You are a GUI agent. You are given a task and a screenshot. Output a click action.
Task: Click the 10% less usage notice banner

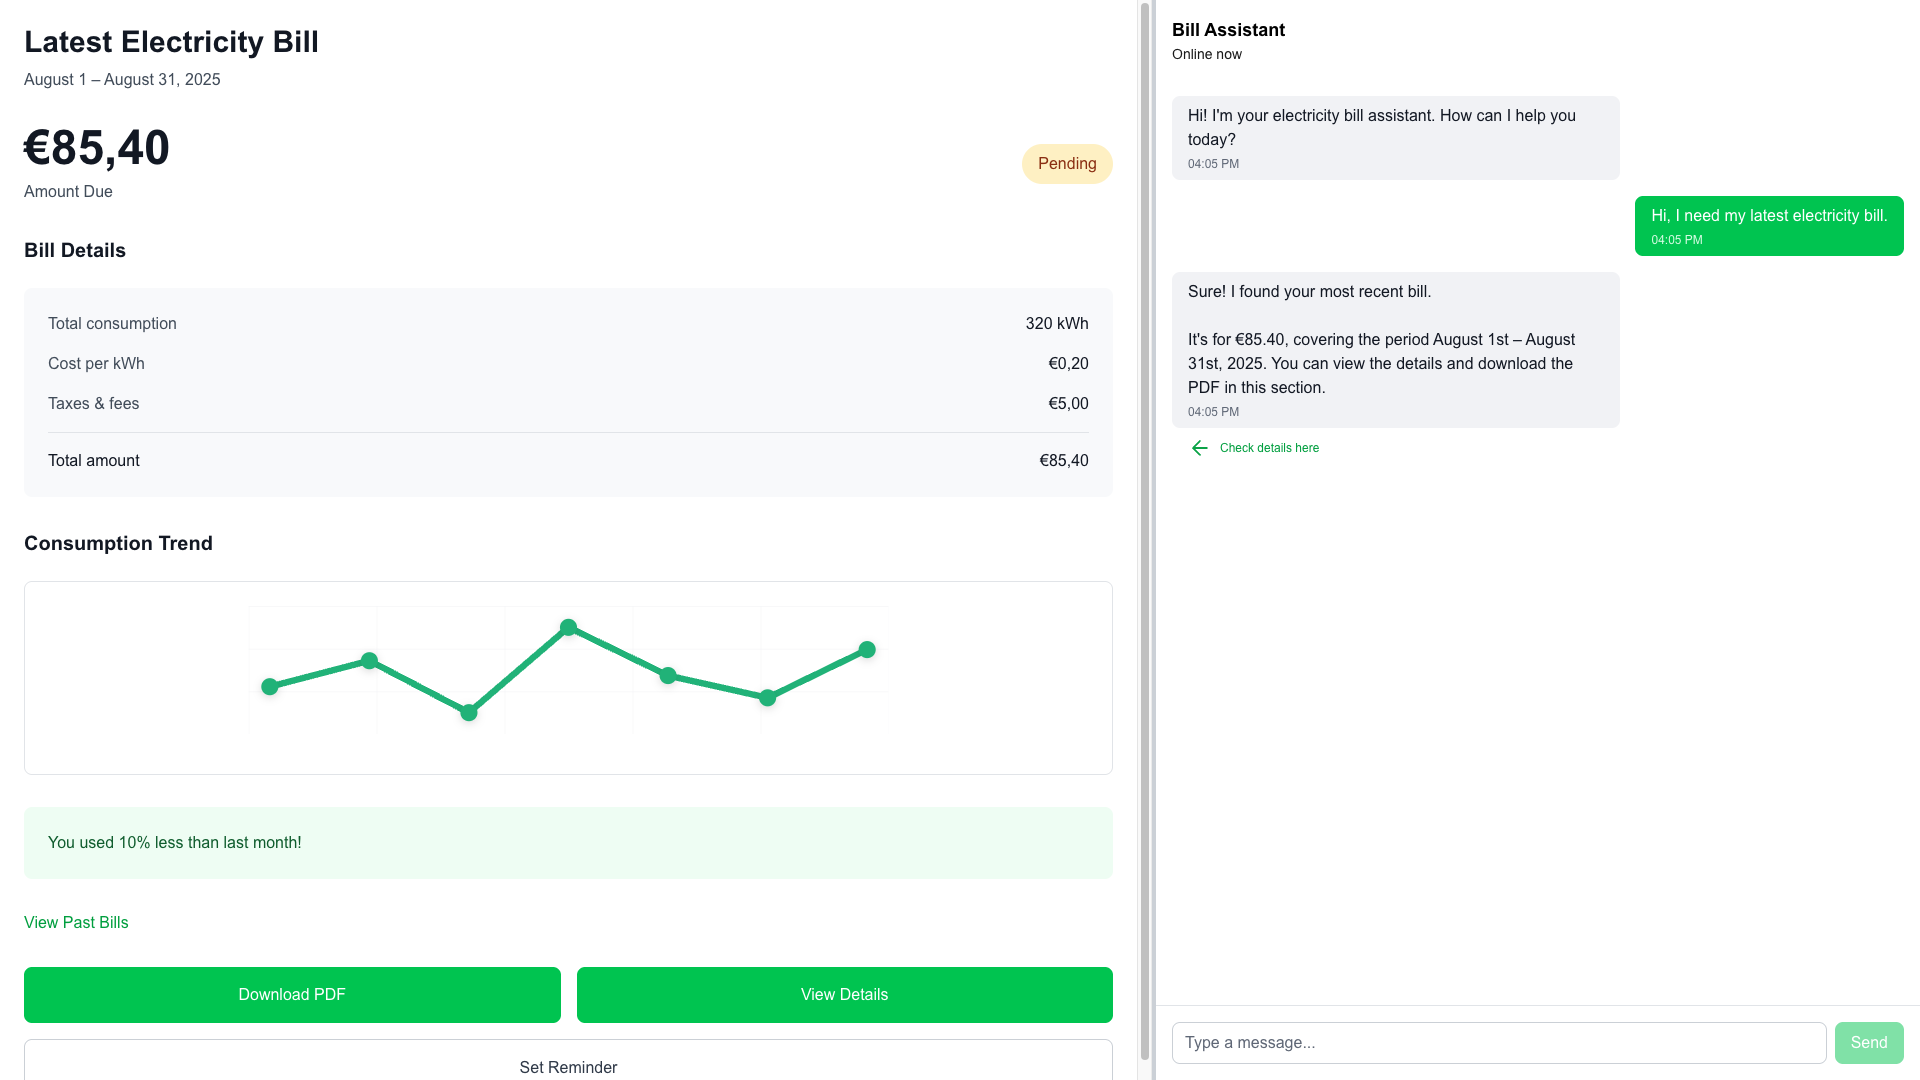click(568, 843)
